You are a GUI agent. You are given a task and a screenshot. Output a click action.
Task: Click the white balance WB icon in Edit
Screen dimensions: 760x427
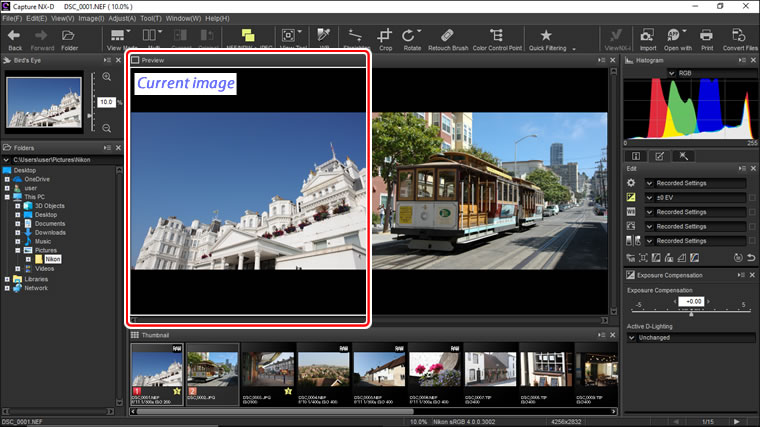tap(631, 212)
